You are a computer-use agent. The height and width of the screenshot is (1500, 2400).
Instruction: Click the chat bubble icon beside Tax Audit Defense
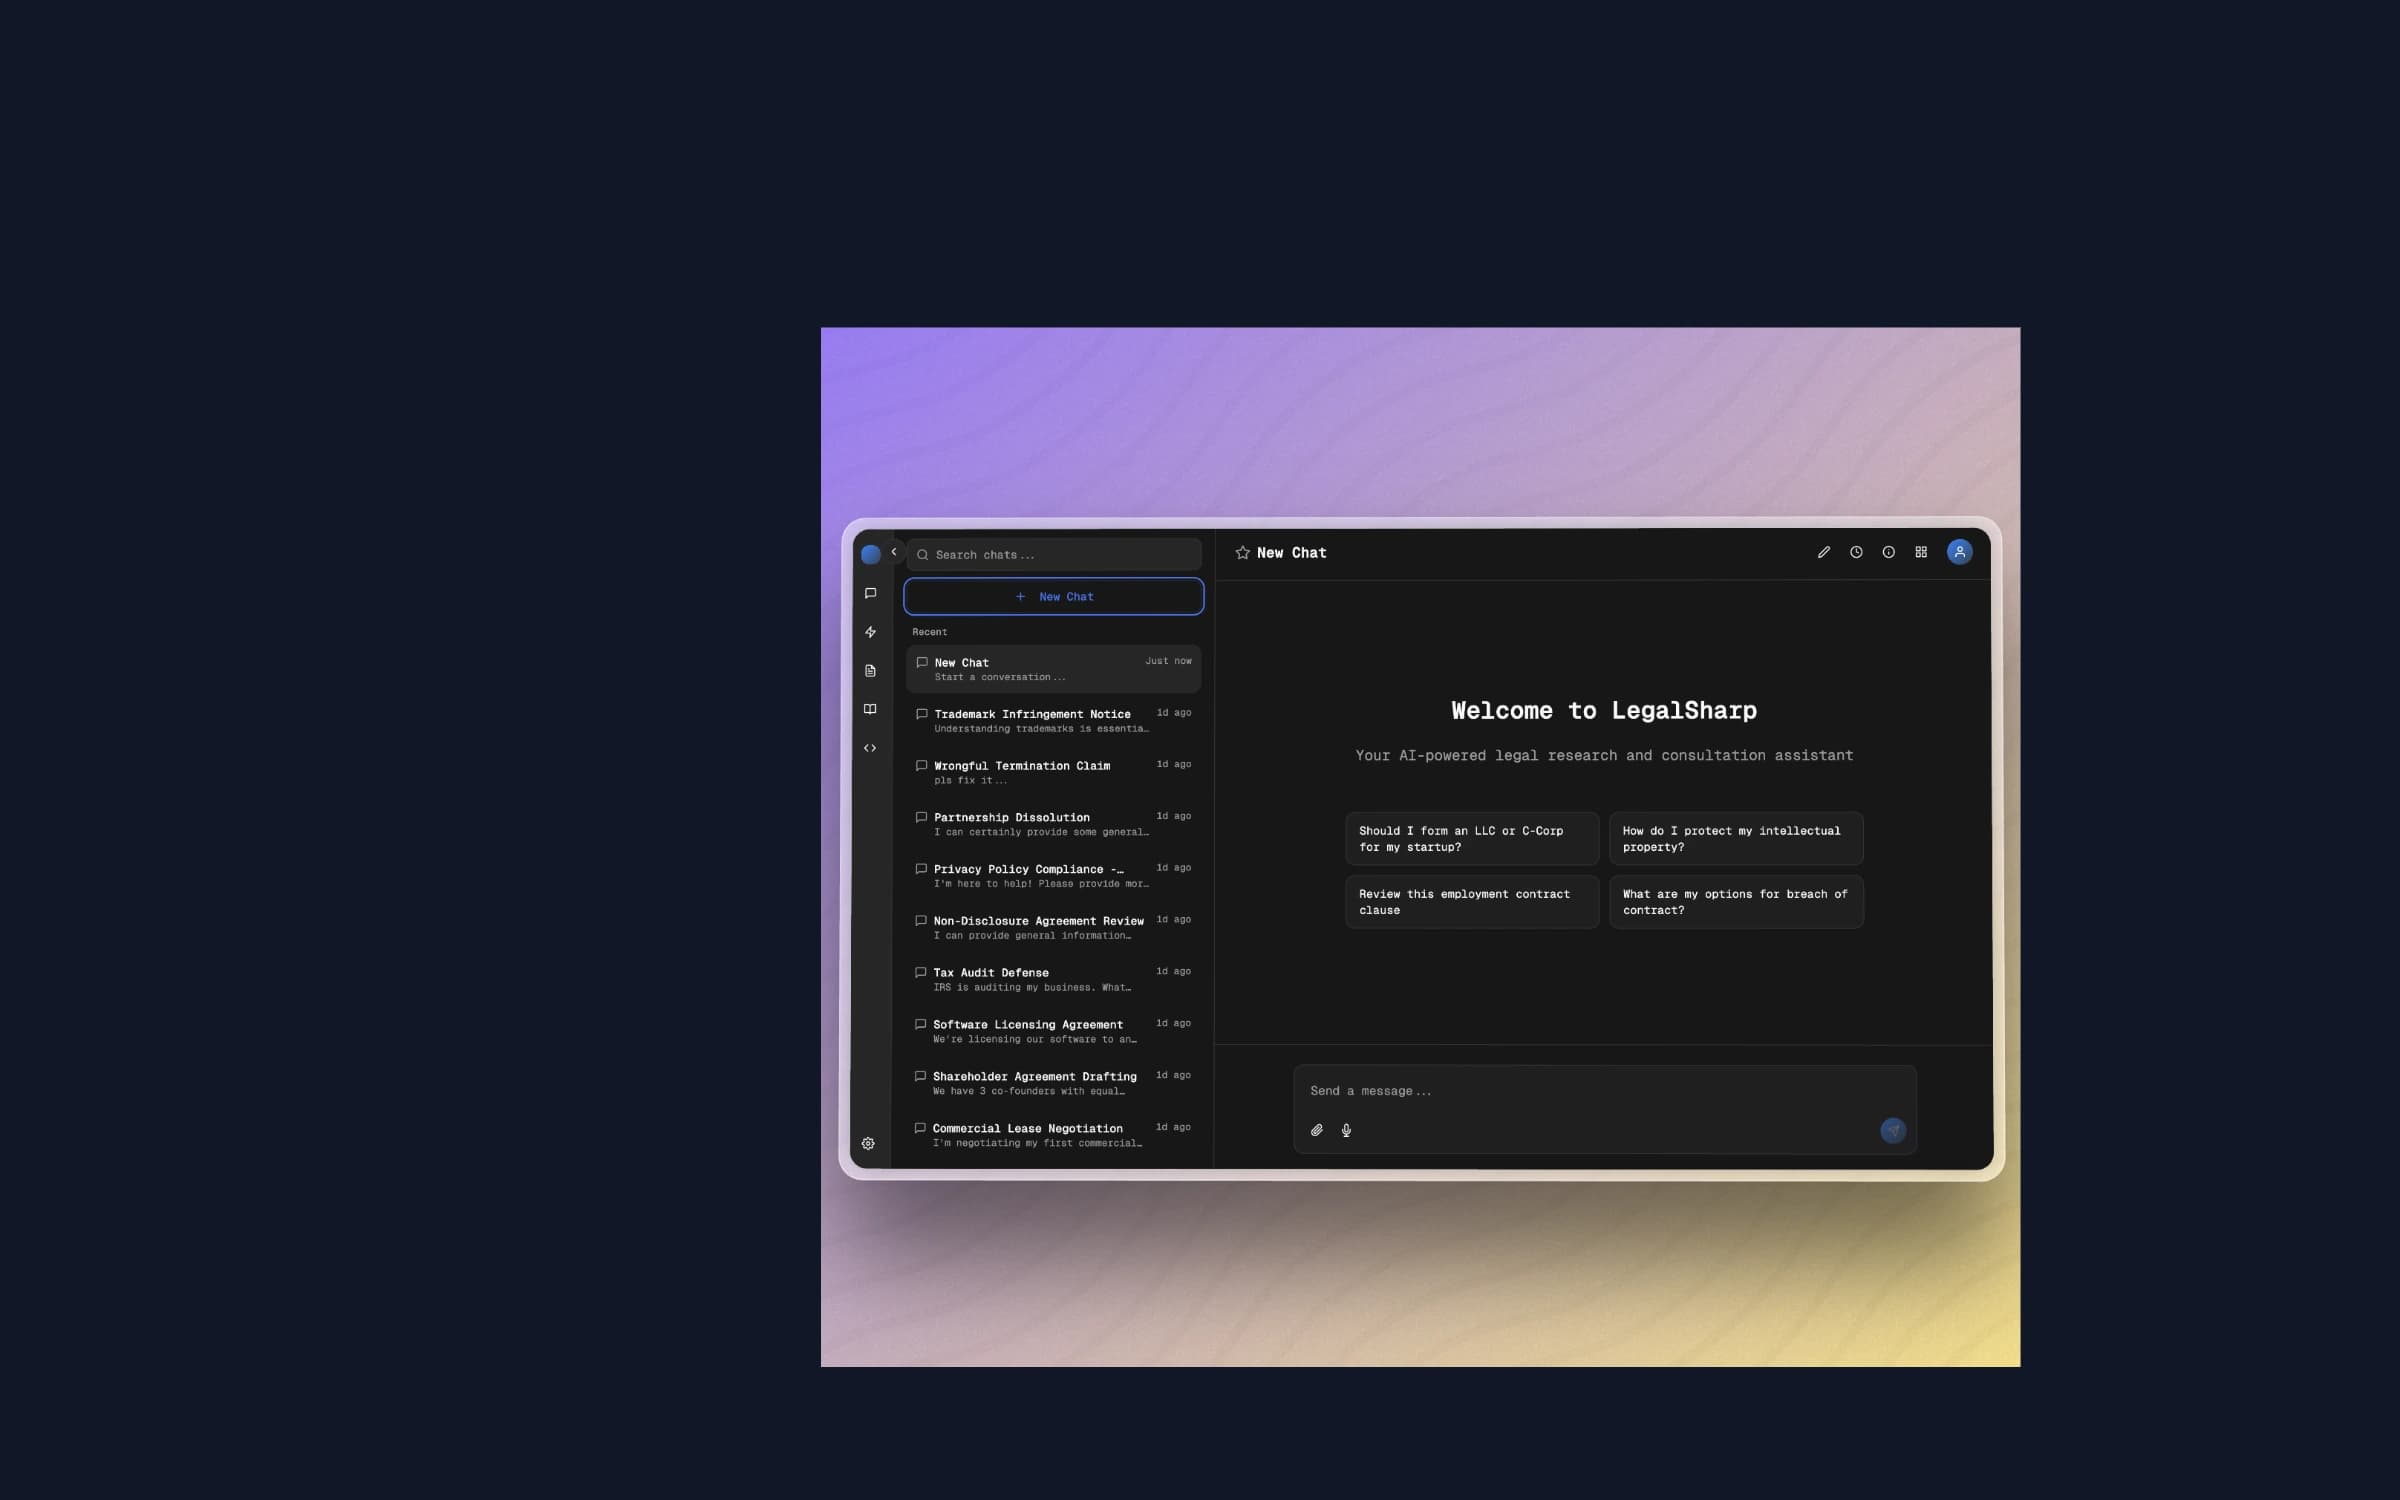[920, 972]
